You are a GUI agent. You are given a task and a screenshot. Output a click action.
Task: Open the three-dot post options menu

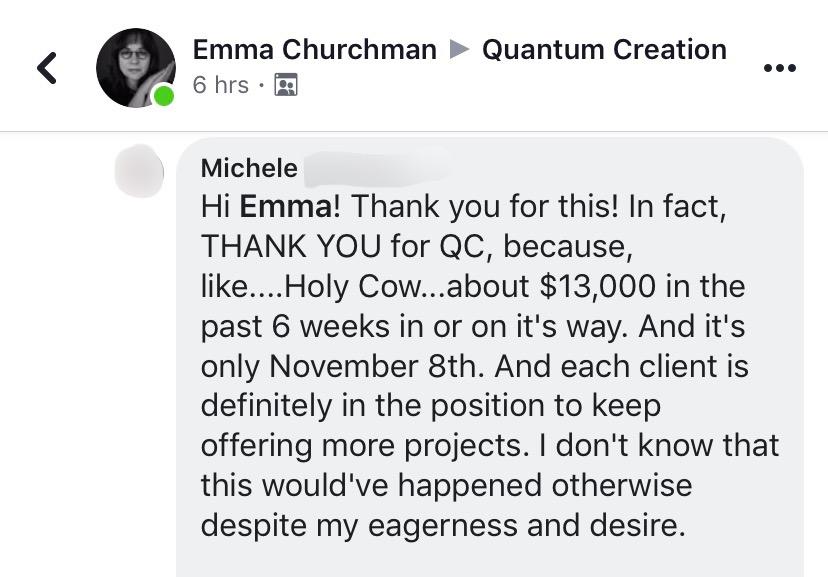tap(779, 68)
